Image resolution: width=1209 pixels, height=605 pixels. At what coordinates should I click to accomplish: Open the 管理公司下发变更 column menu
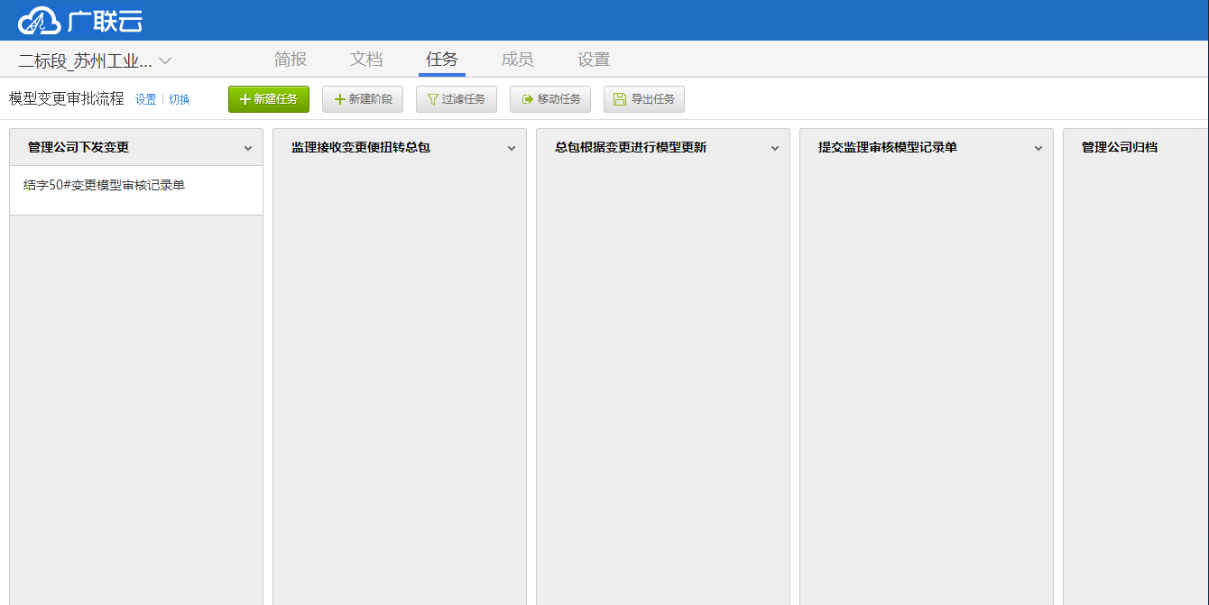249,146
